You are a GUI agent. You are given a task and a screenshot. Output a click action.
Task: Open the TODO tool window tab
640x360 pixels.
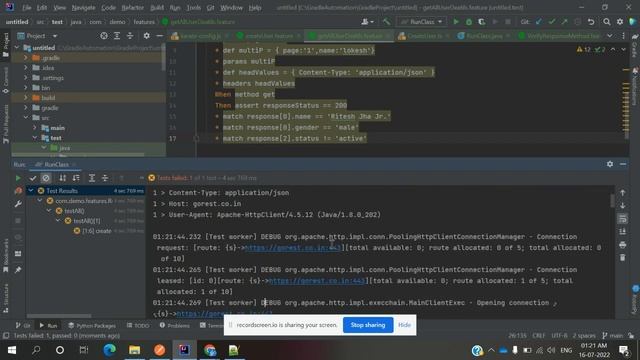pyautogui.click(x=138, y=325)
